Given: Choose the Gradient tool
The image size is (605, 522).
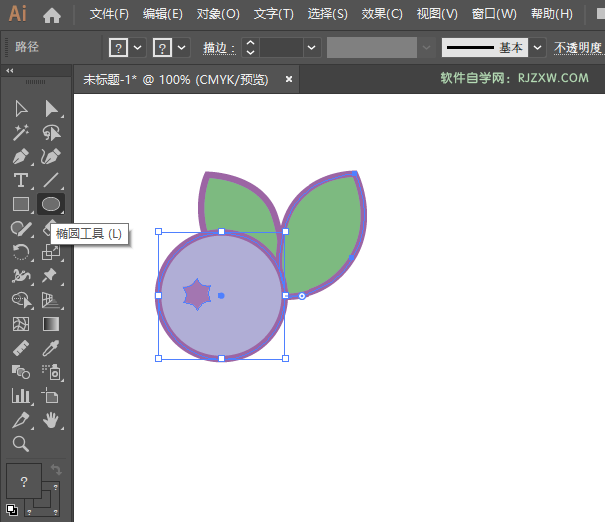Looking at the screenshot, I should [x=51, y=324].
